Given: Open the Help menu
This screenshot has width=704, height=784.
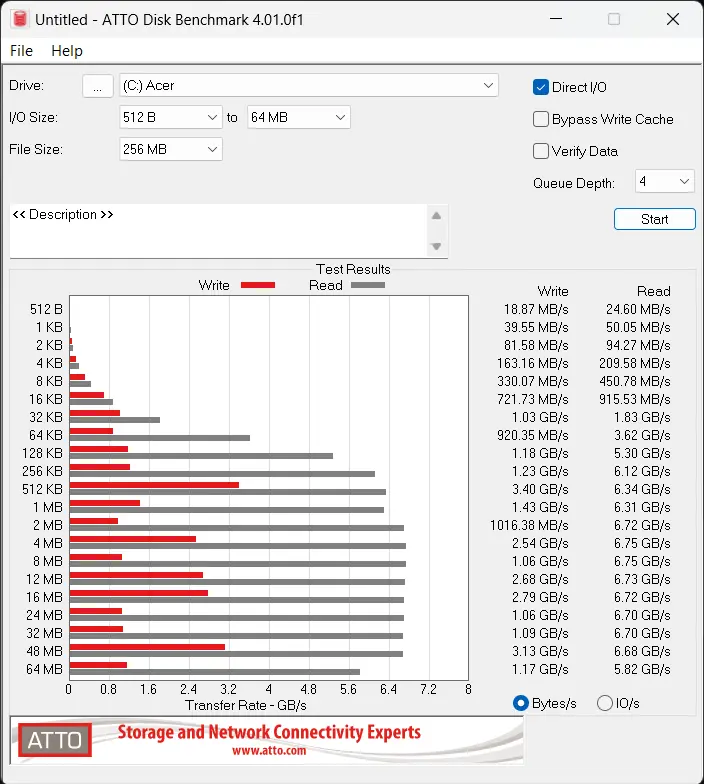Looking at the screenshot, I should click(x=67, y=50).
